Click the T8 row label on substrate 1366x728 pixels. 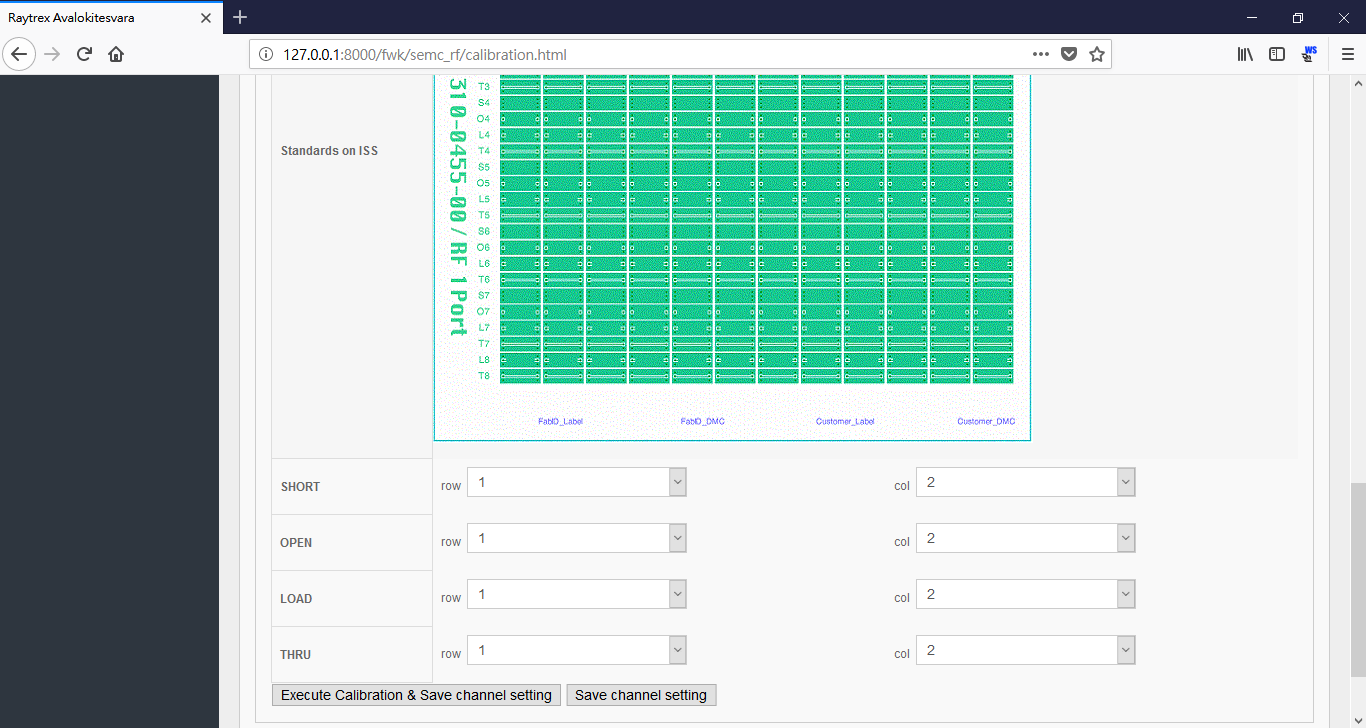484,376
